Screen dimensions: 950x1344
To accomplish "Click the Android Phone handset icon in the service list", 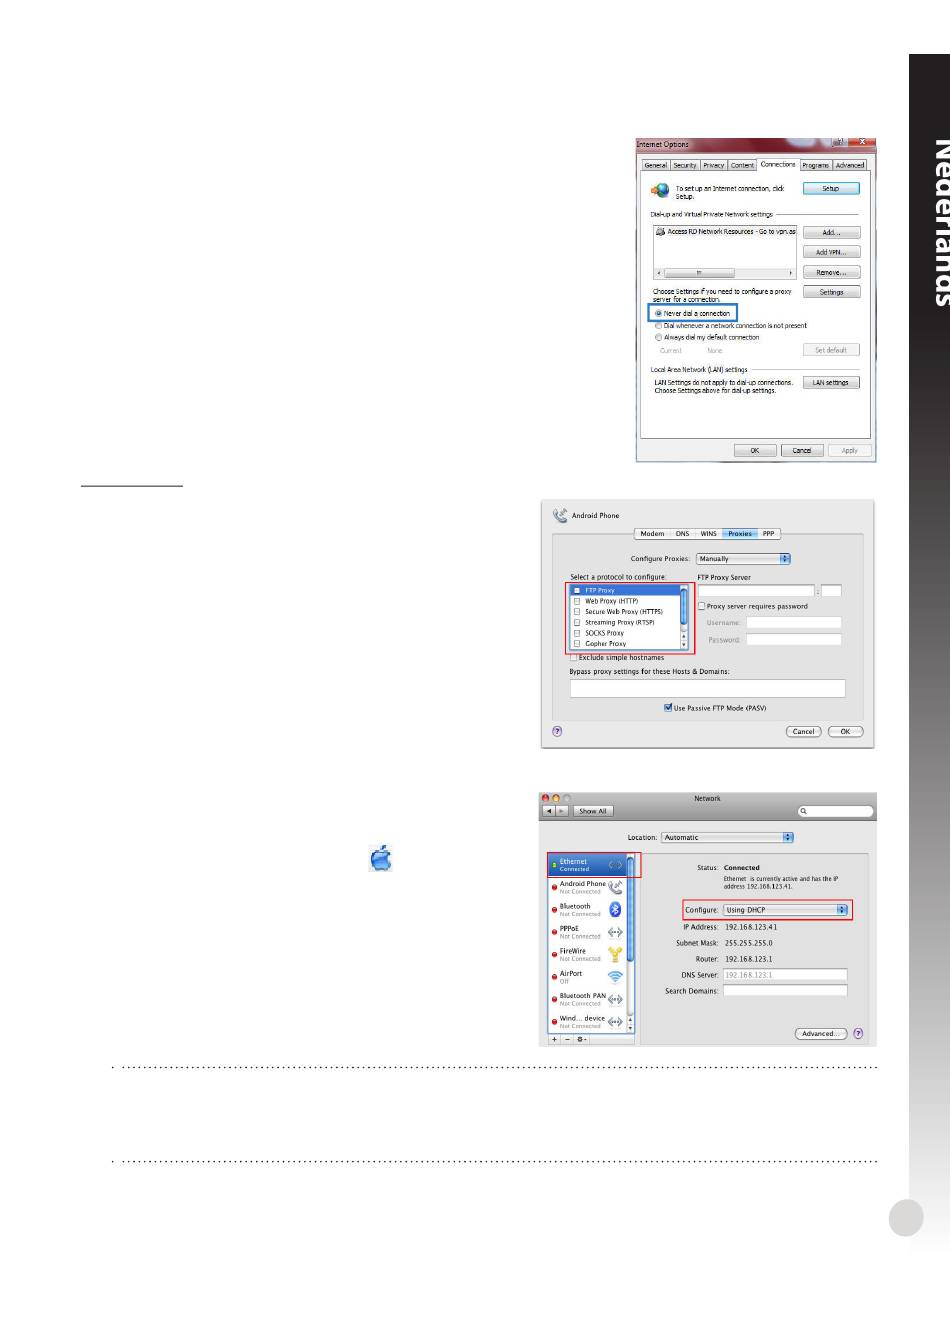I will [615, 887].
